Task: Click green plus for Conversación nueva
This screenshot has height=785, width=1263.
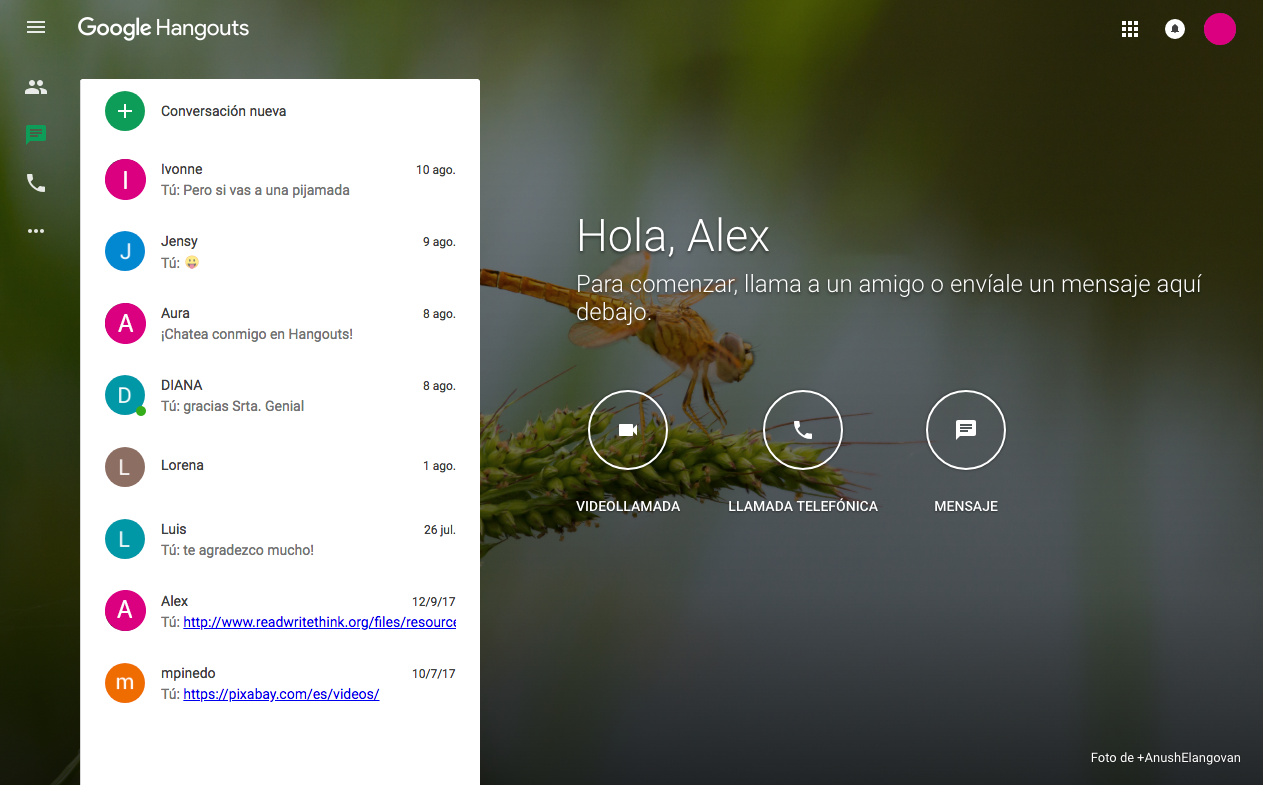Action: (x=125, y=111)
